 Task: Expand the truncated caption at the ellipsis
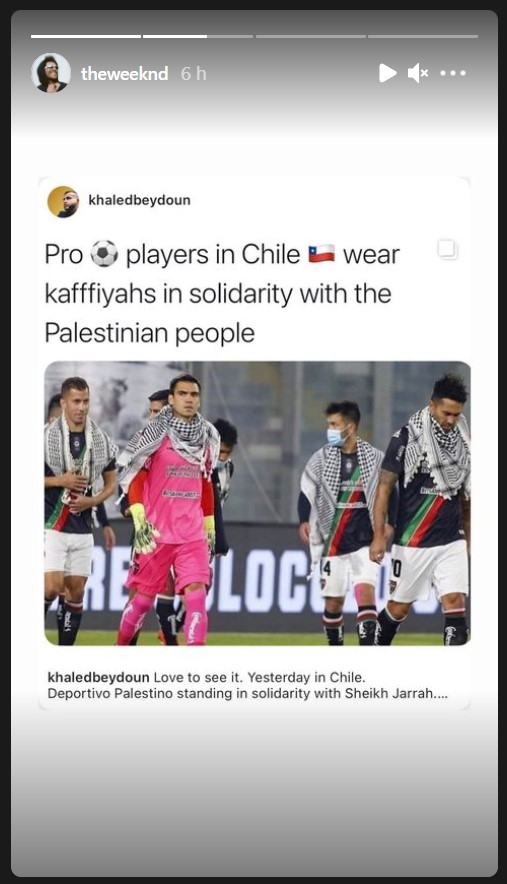point(441,693)
